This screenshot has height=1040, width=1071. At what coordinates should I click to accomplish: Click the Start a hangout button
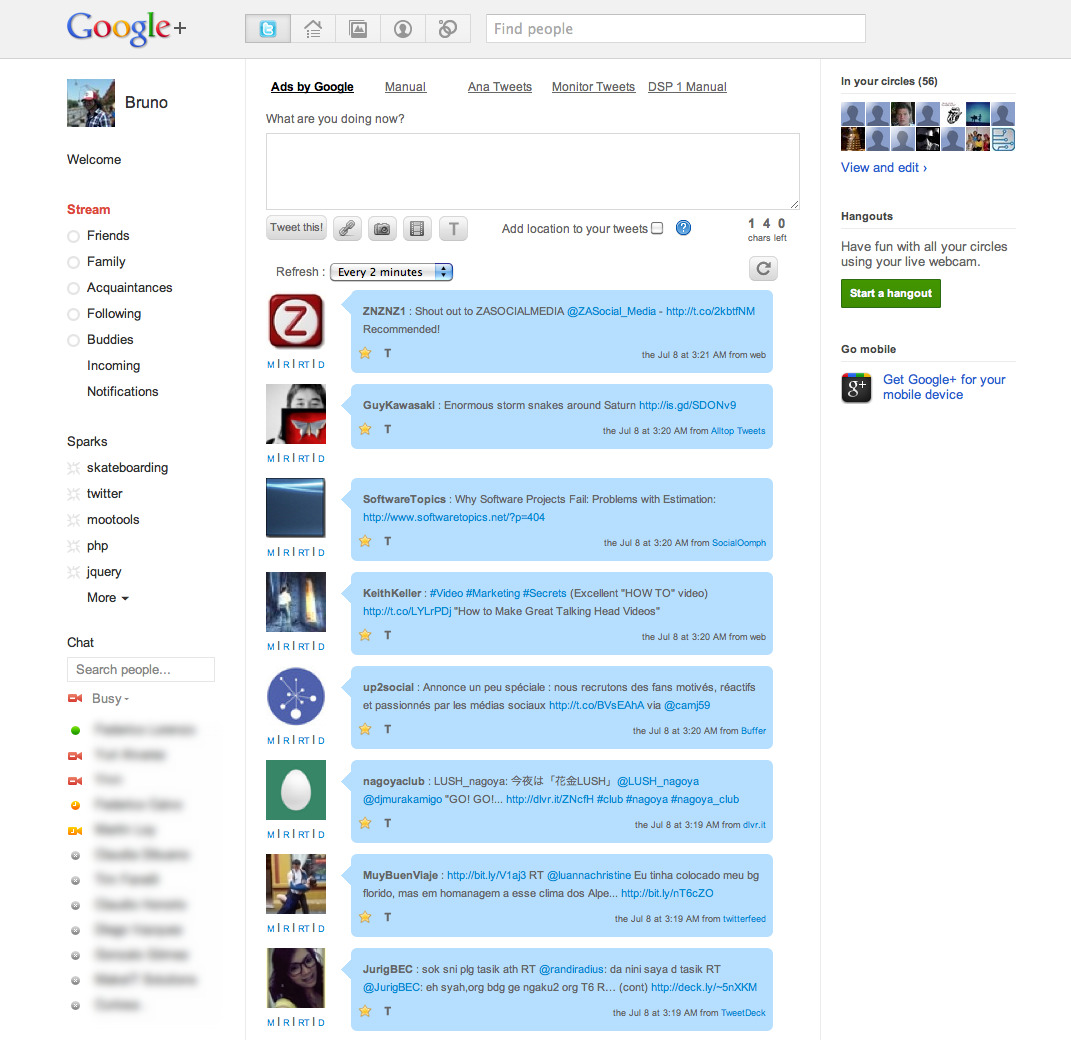click(890, 294)
